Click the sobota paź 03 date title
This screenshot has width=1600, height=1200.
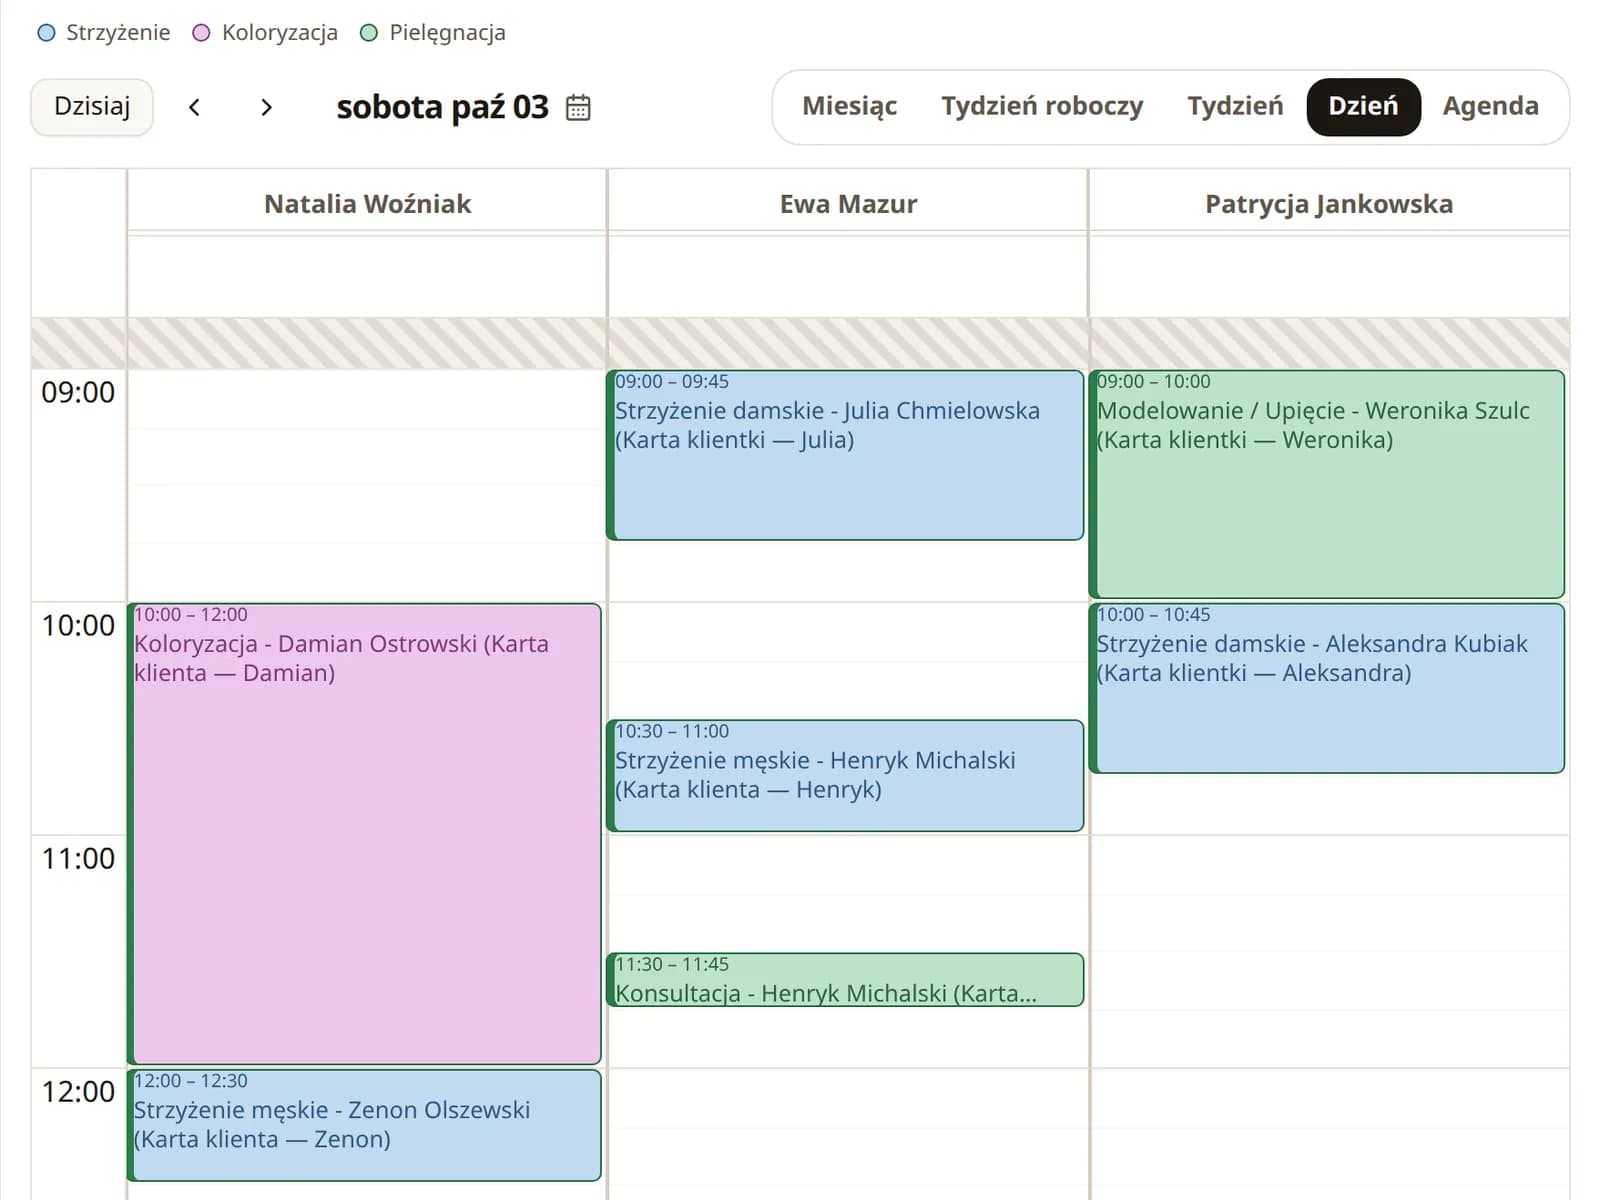[x=442, y=107]
